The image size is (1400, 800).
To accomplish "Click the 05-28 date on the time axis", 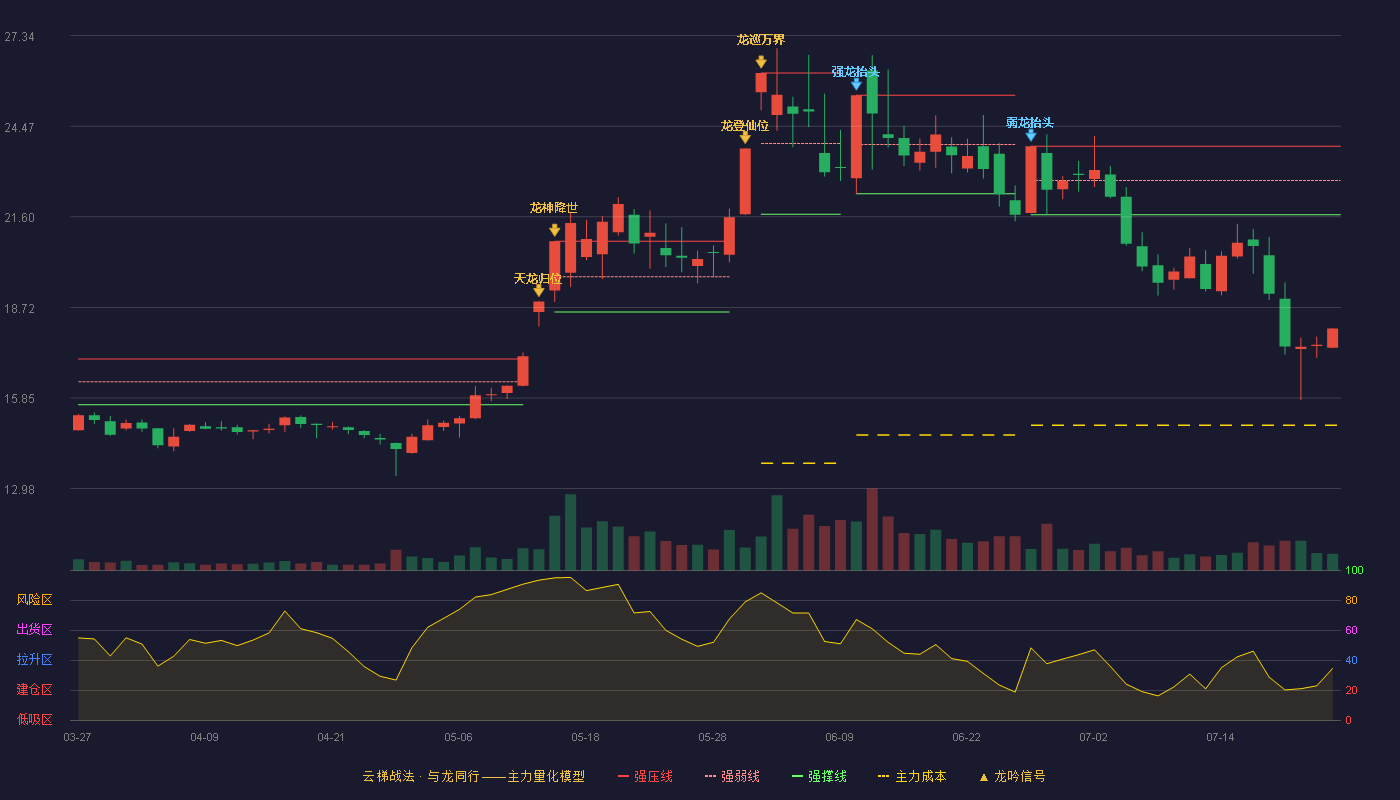I will pos(712,737).
